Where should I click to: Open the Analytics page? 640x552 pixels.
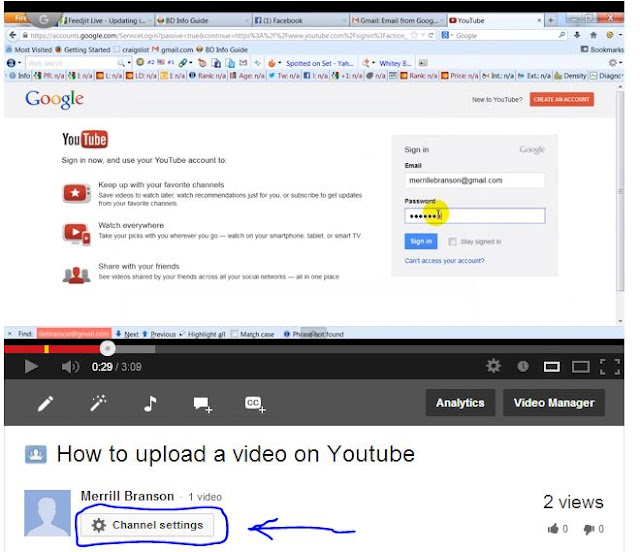click(460, 403)
